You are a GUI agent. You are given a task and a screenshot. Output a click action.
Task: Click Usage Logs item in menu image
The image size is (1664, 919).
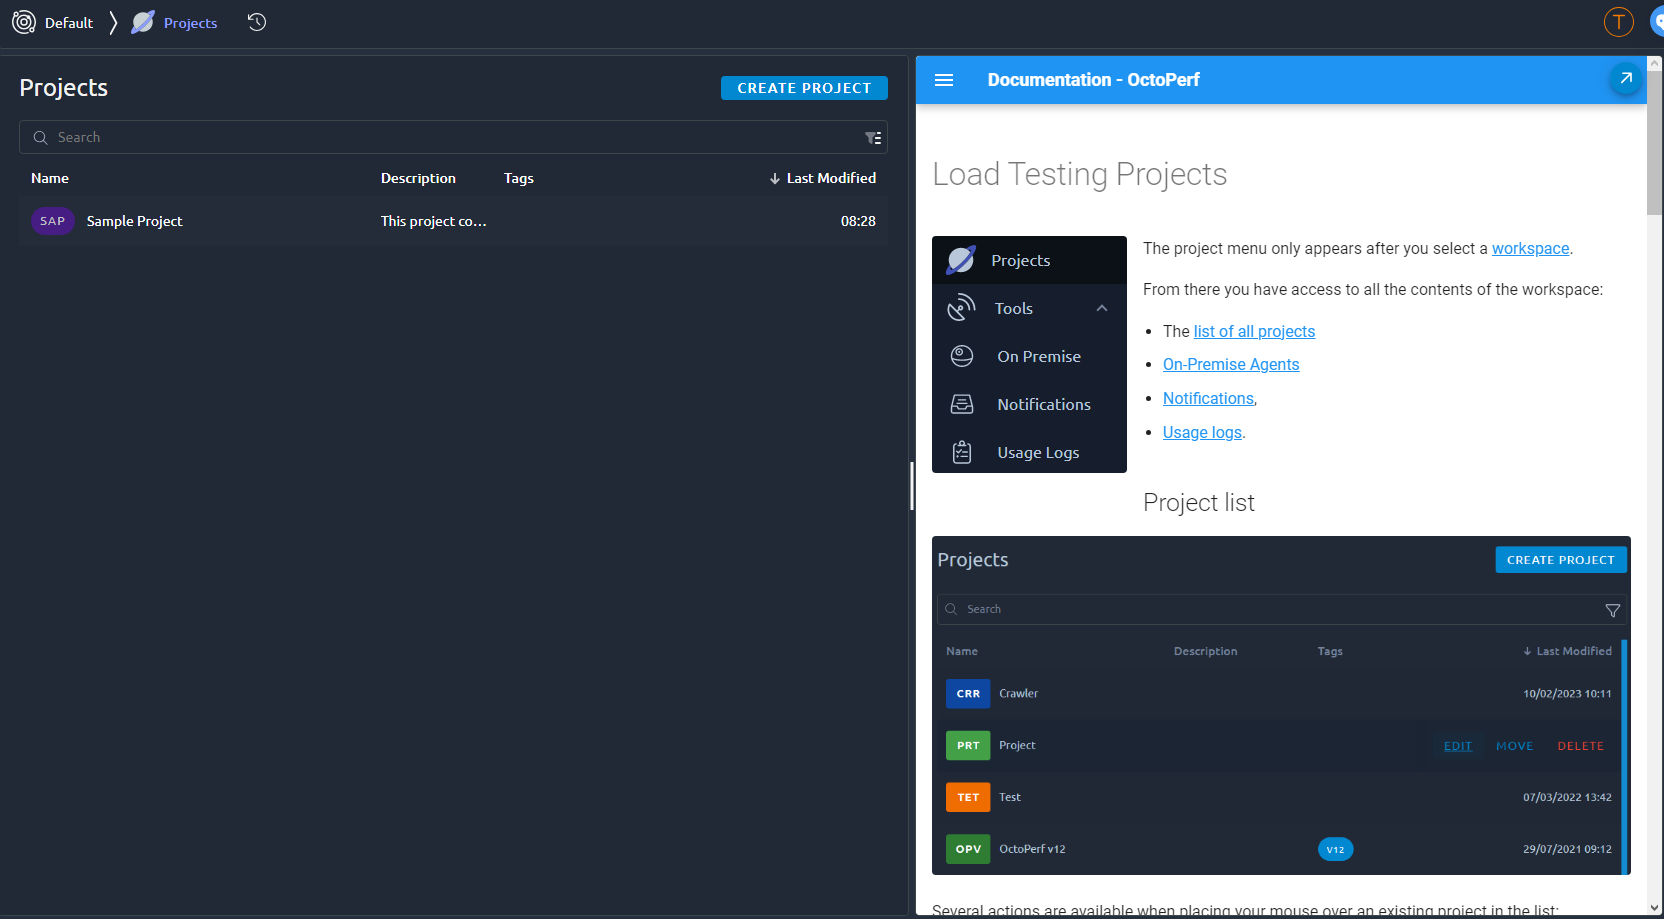[x=1029, y=452]
